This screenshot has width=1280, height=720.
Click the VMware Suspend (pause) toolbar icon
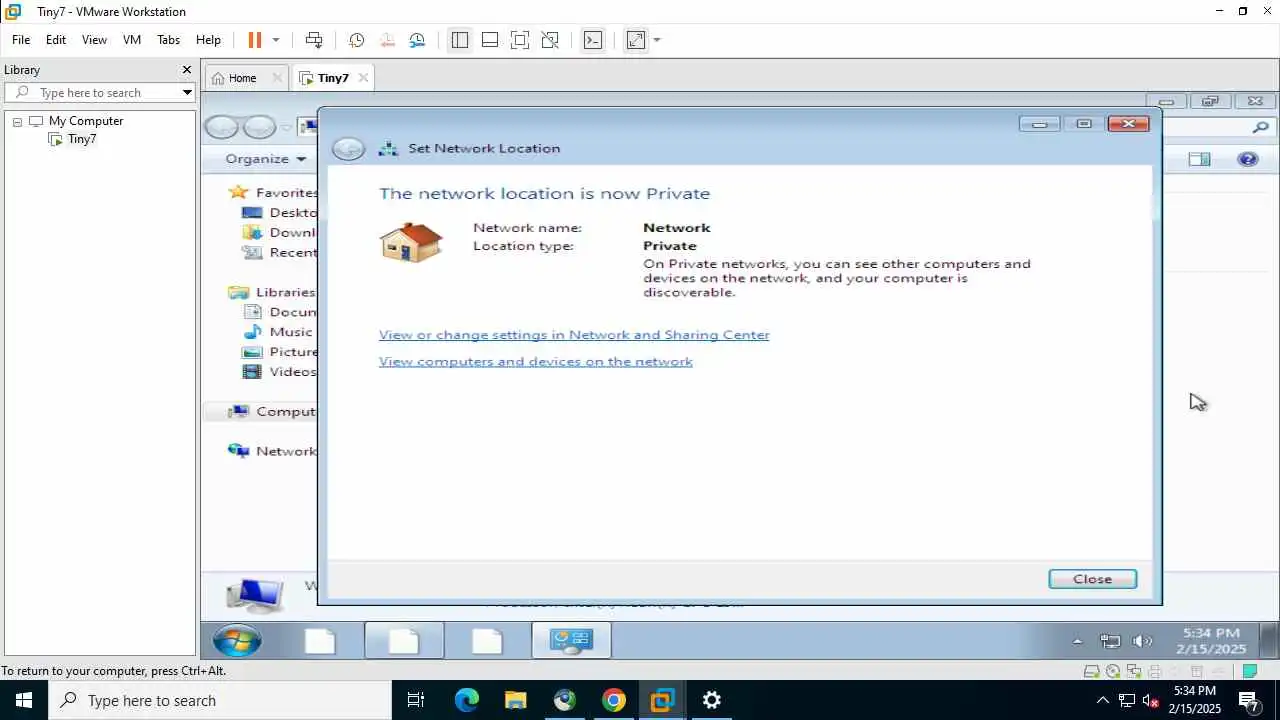[x=254, y=40]
